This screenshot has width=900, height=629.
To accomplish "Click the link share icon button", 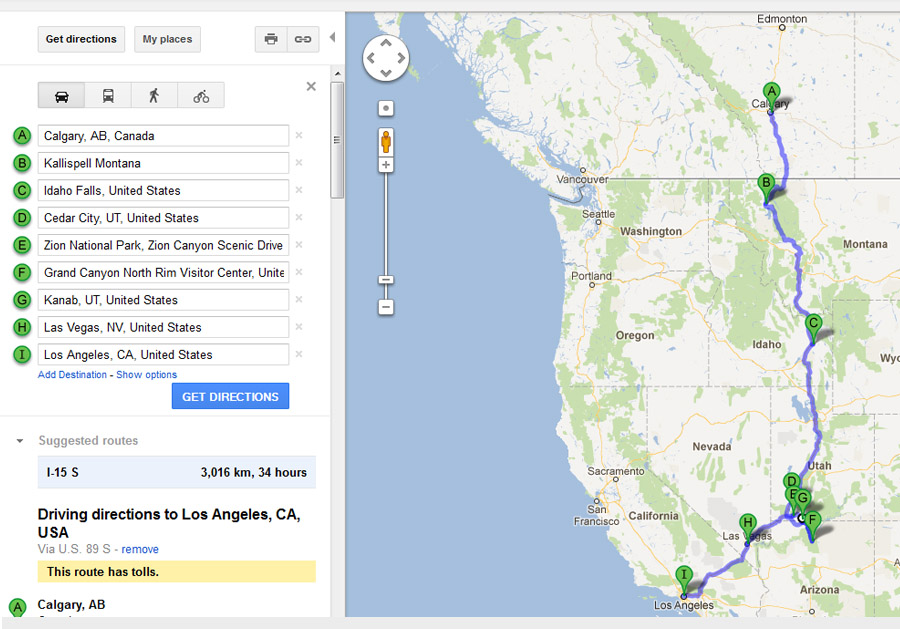I will point(302,39).
